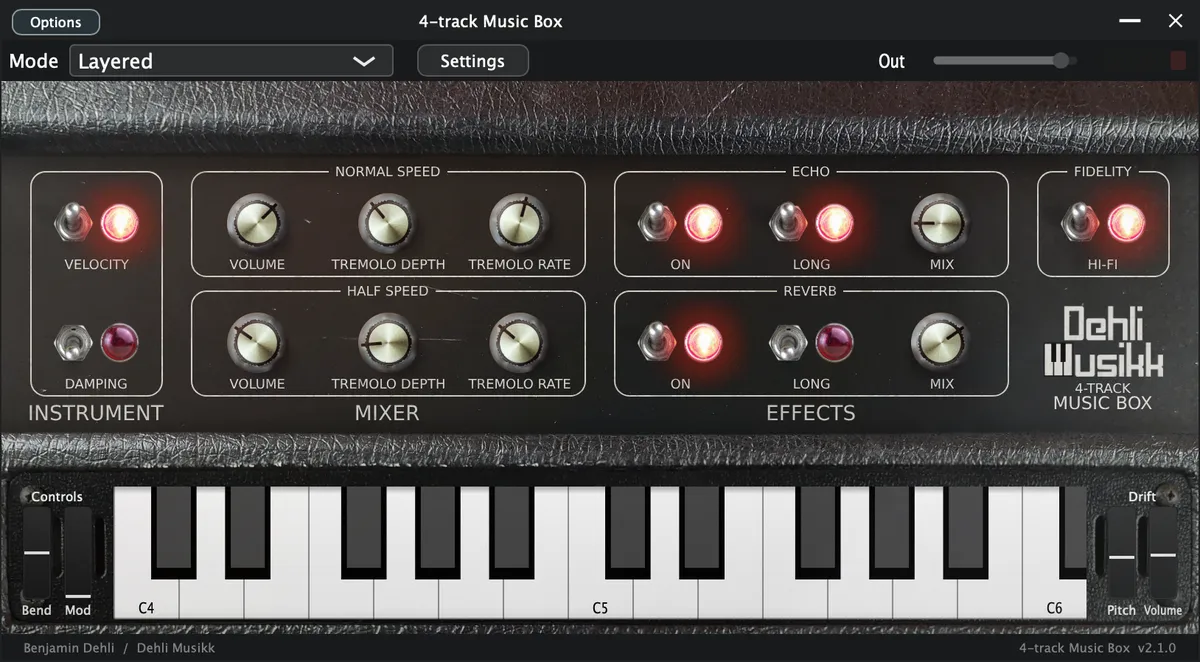Click the Drift Pitch slider

point(1121,553)
